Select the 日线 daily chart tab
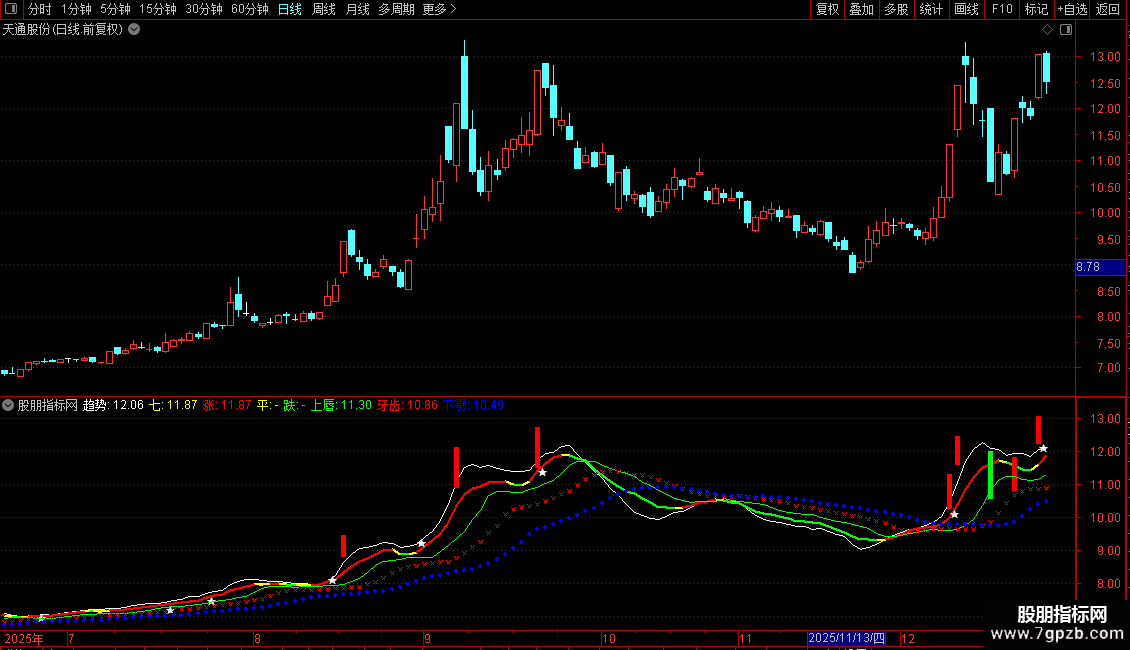1130x650 pixels. pyautogui.click(x=290, y=9)
